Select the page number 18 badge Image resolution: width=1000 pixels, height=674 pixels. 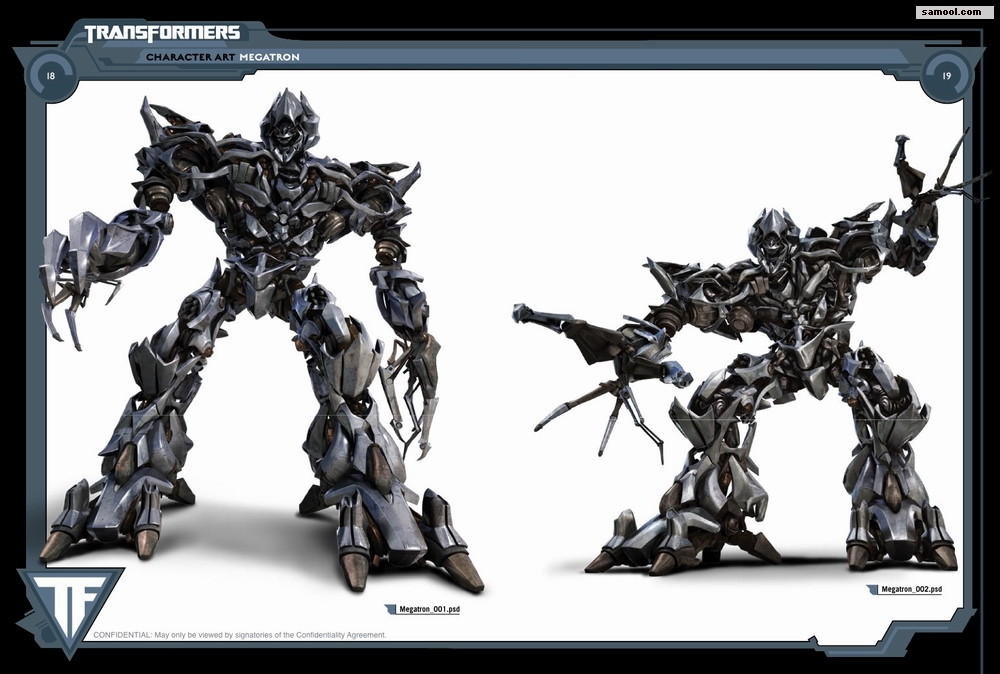coord(50,76)
